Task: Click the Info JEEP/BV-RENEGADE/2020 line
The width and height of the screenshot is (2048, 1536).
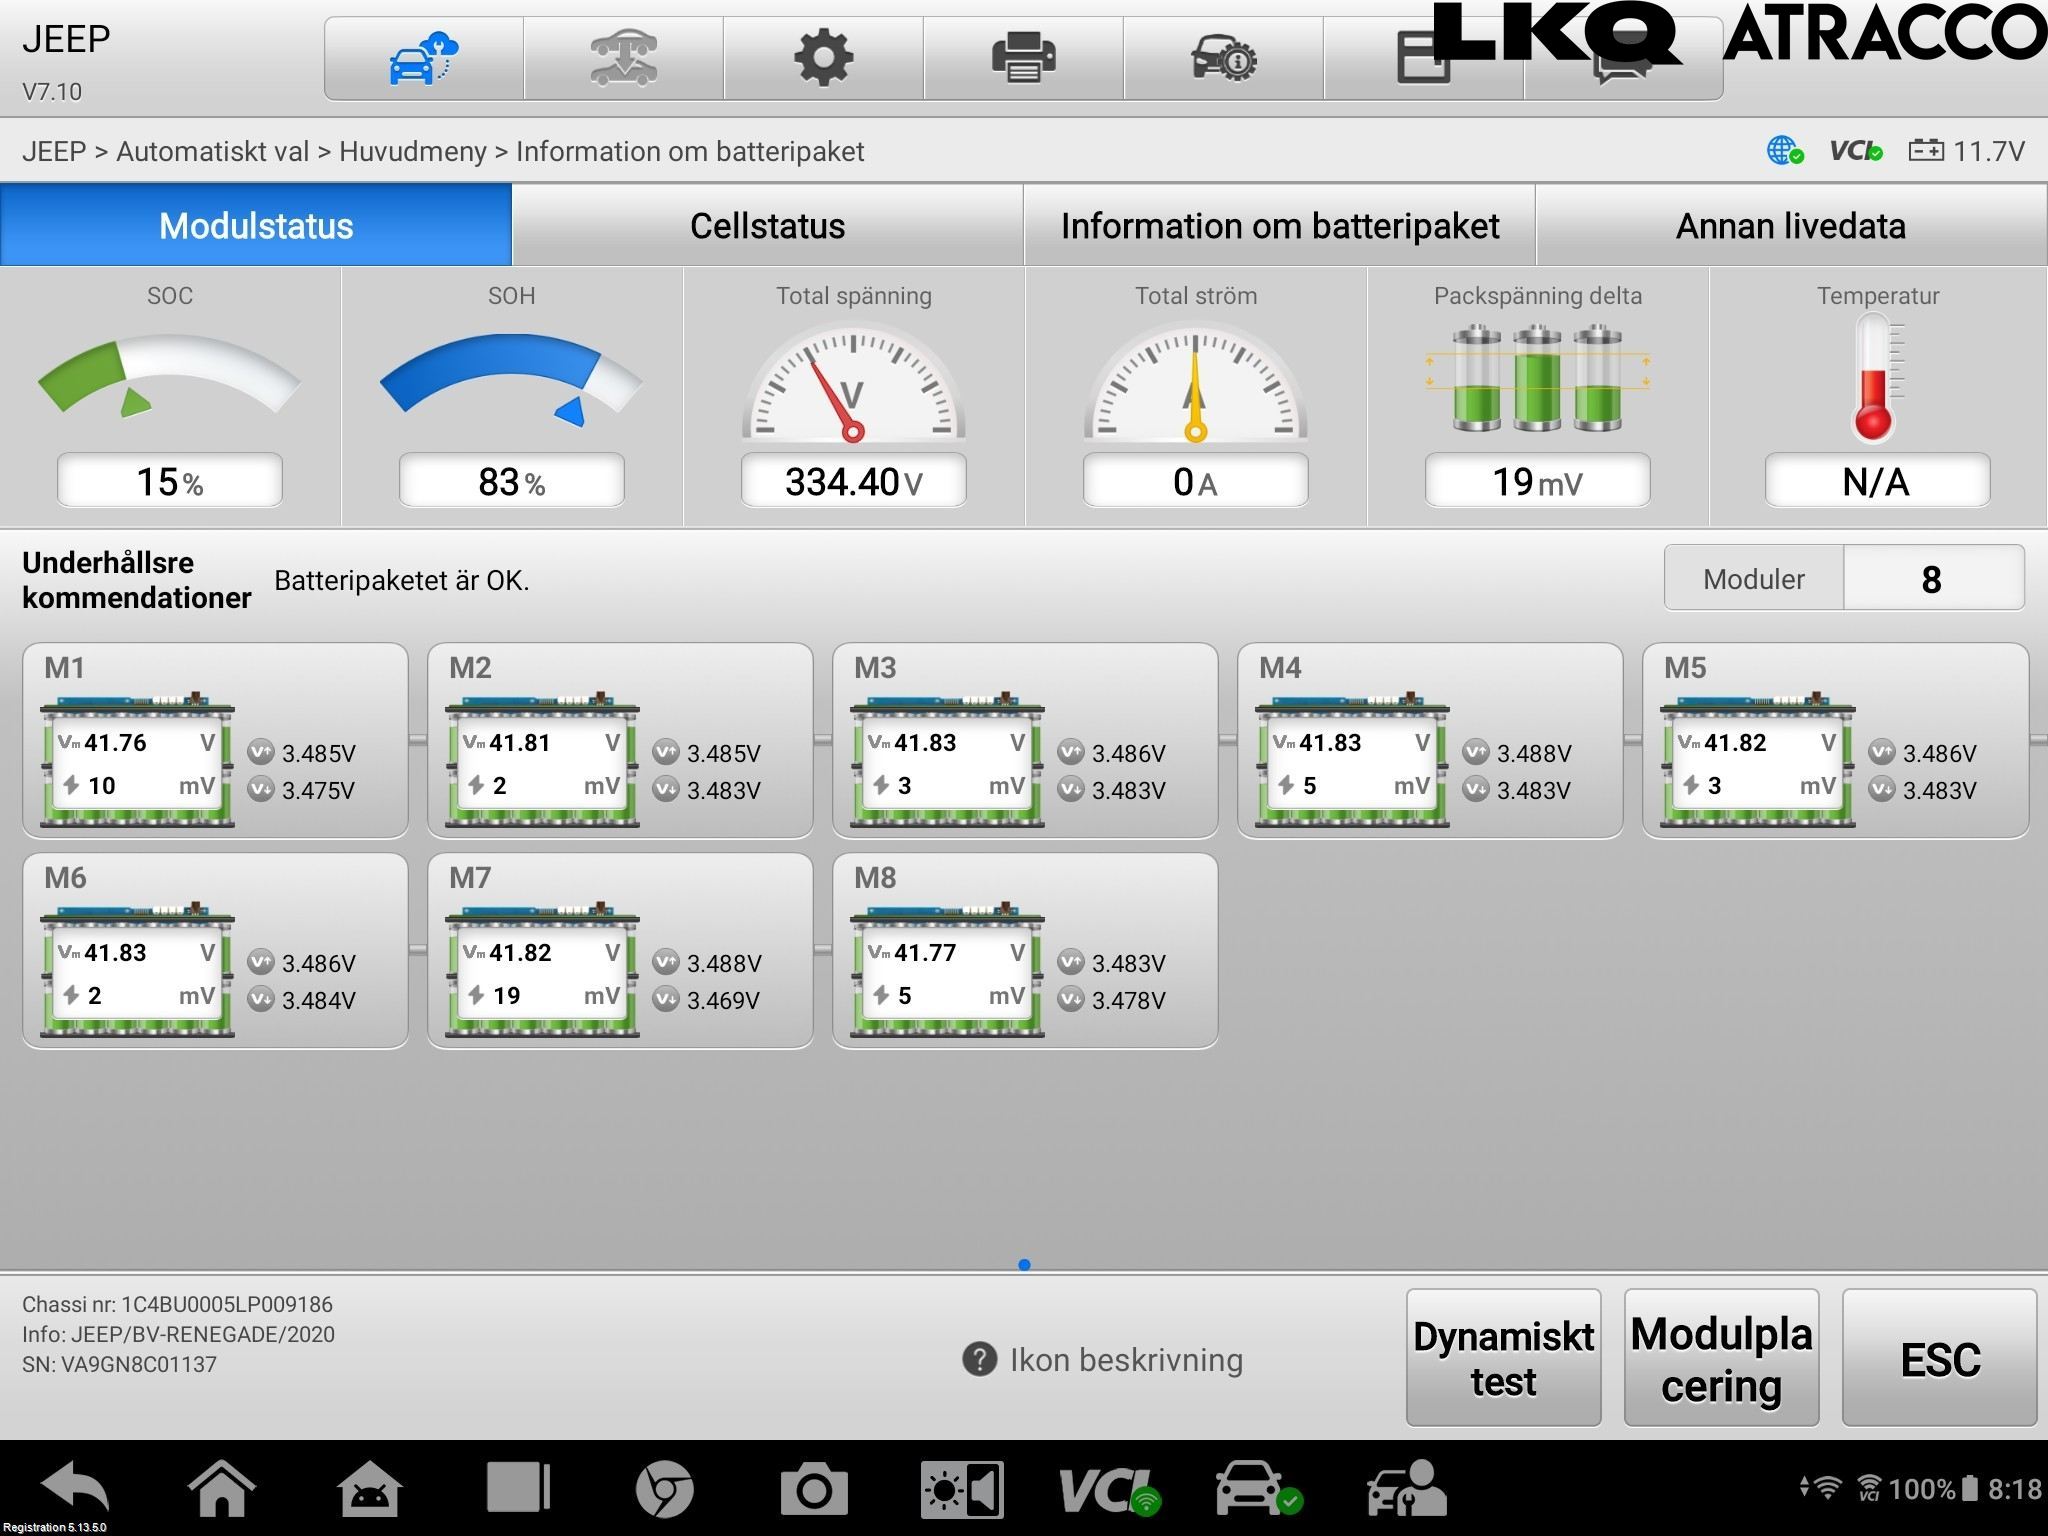Action: 179,1334
